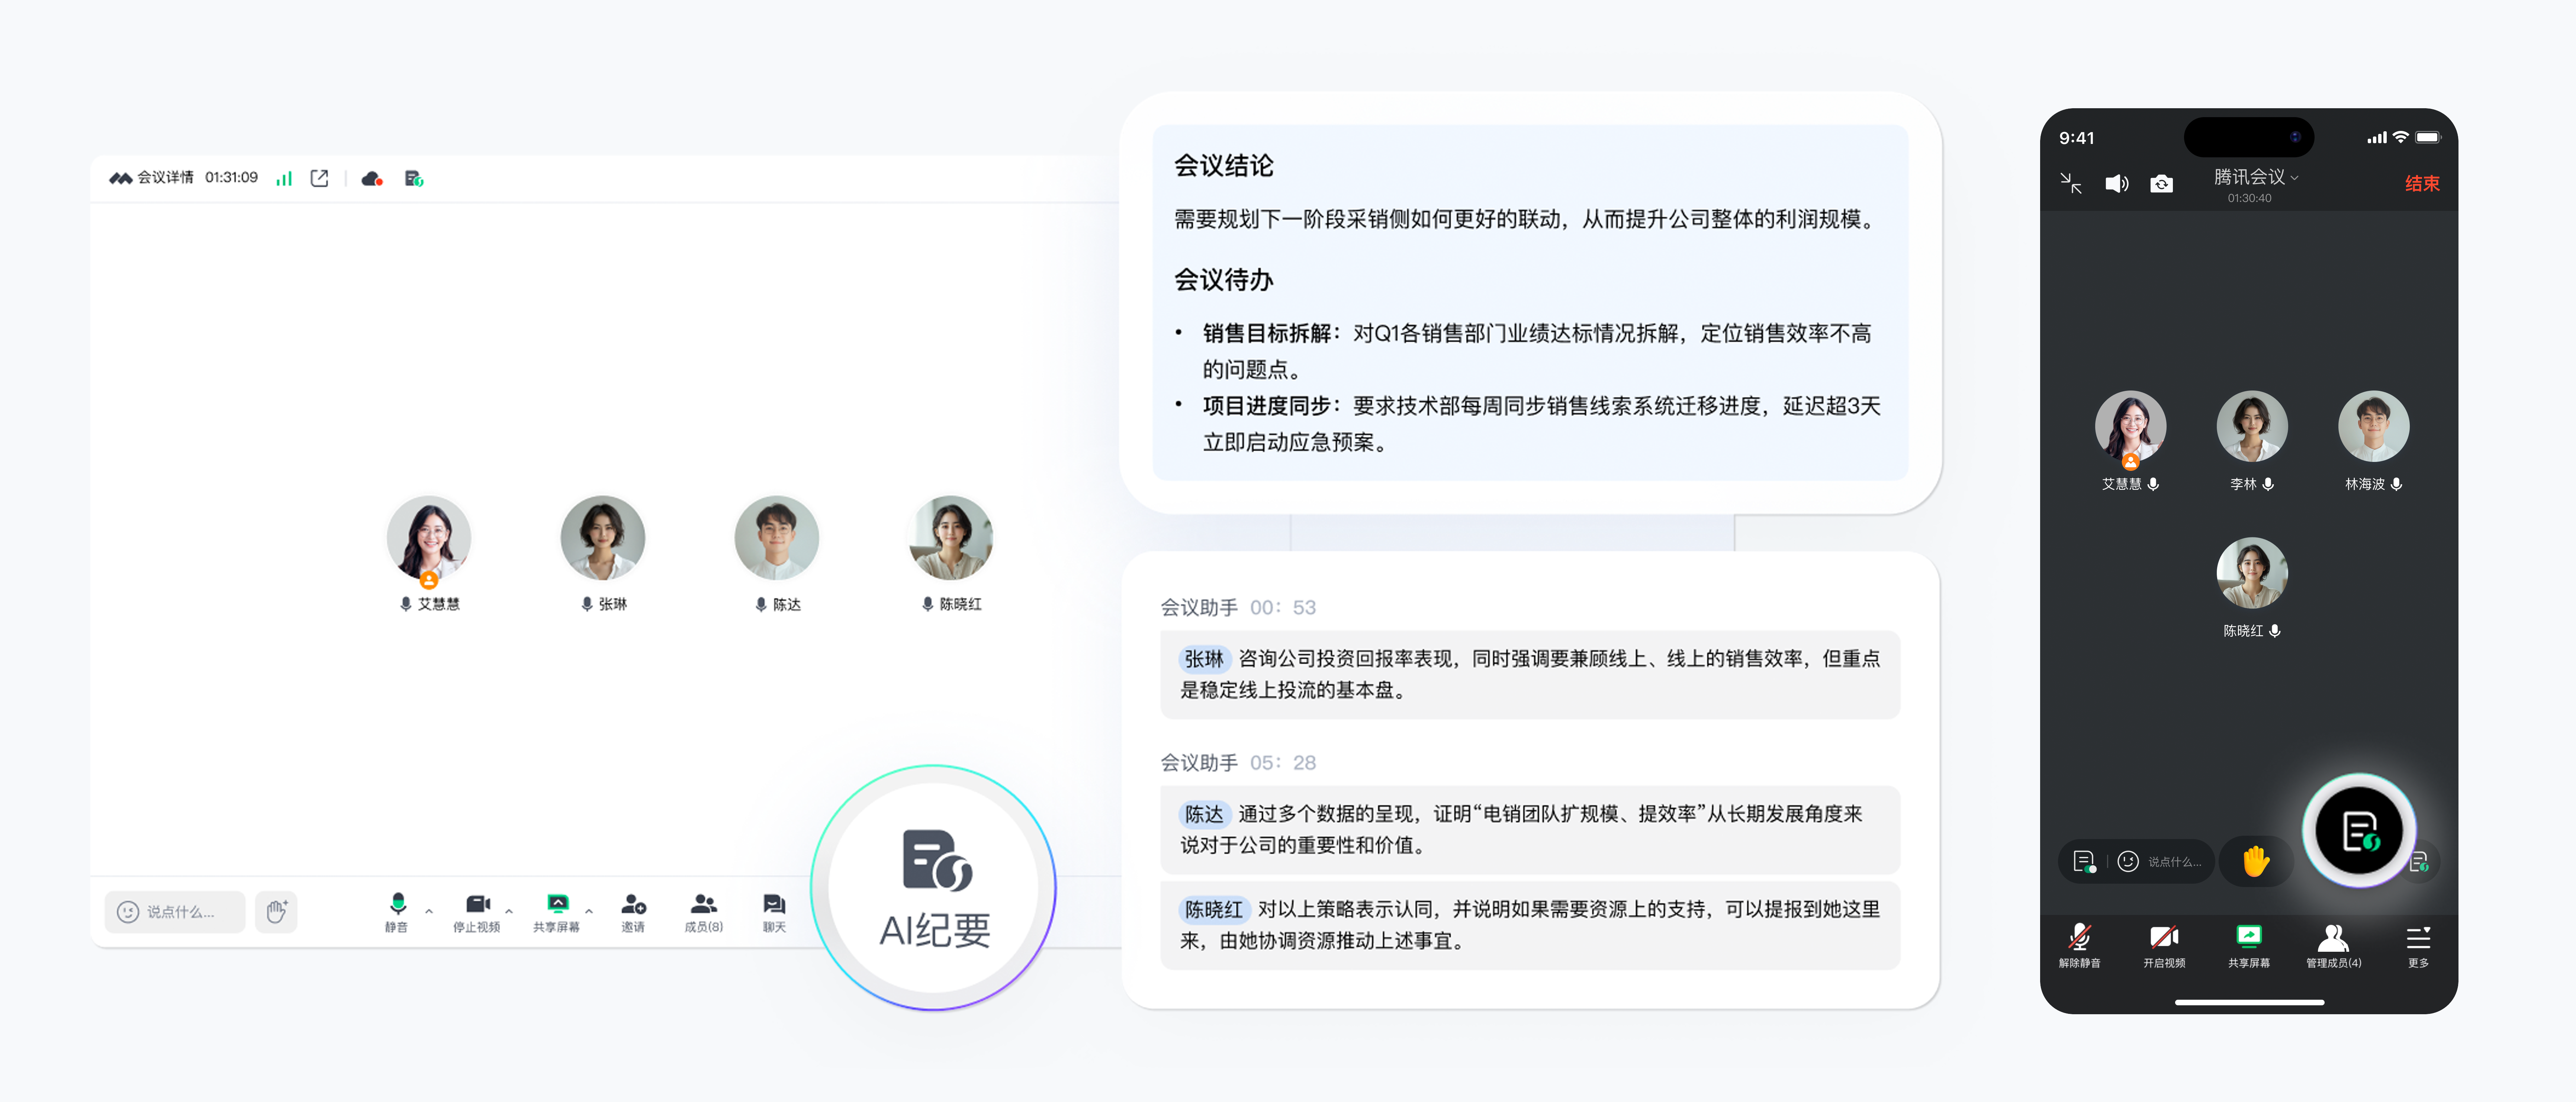Open 更多 menu on mobile toolbar
Screen dimensions: 2576x1102
coord(2418,944)
